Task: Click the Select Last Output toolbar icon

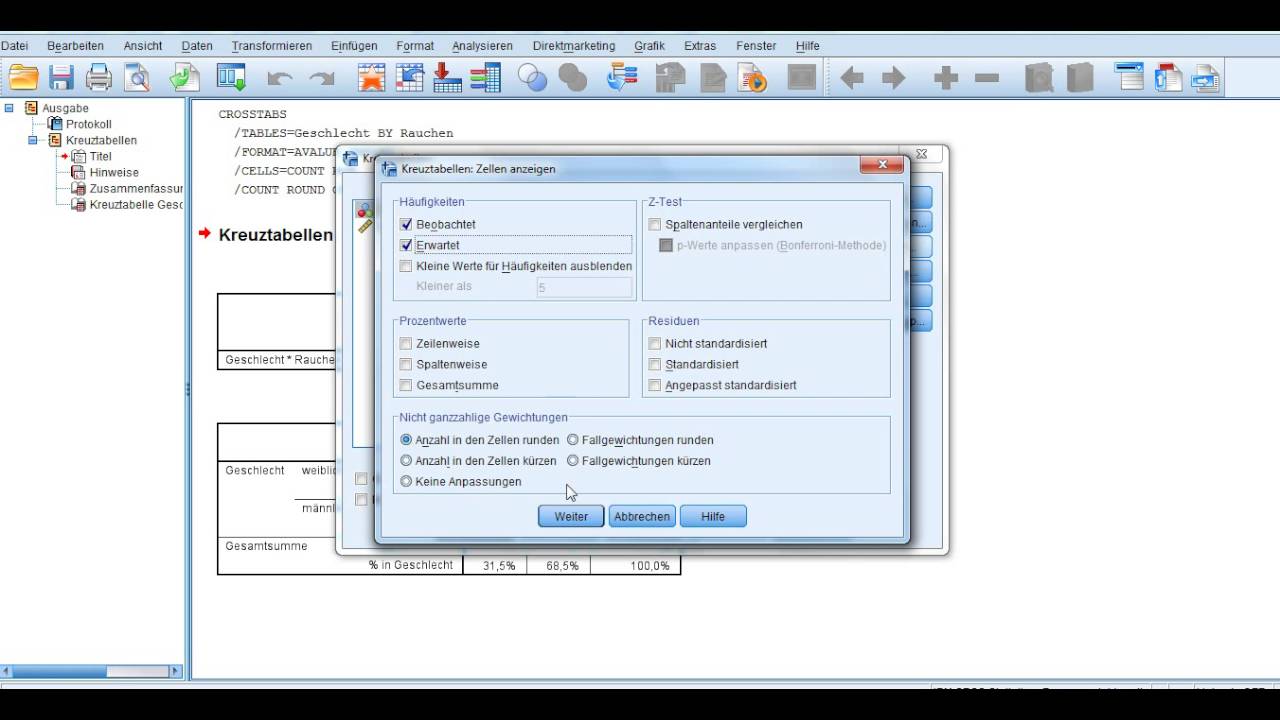Action: (622, 78)
